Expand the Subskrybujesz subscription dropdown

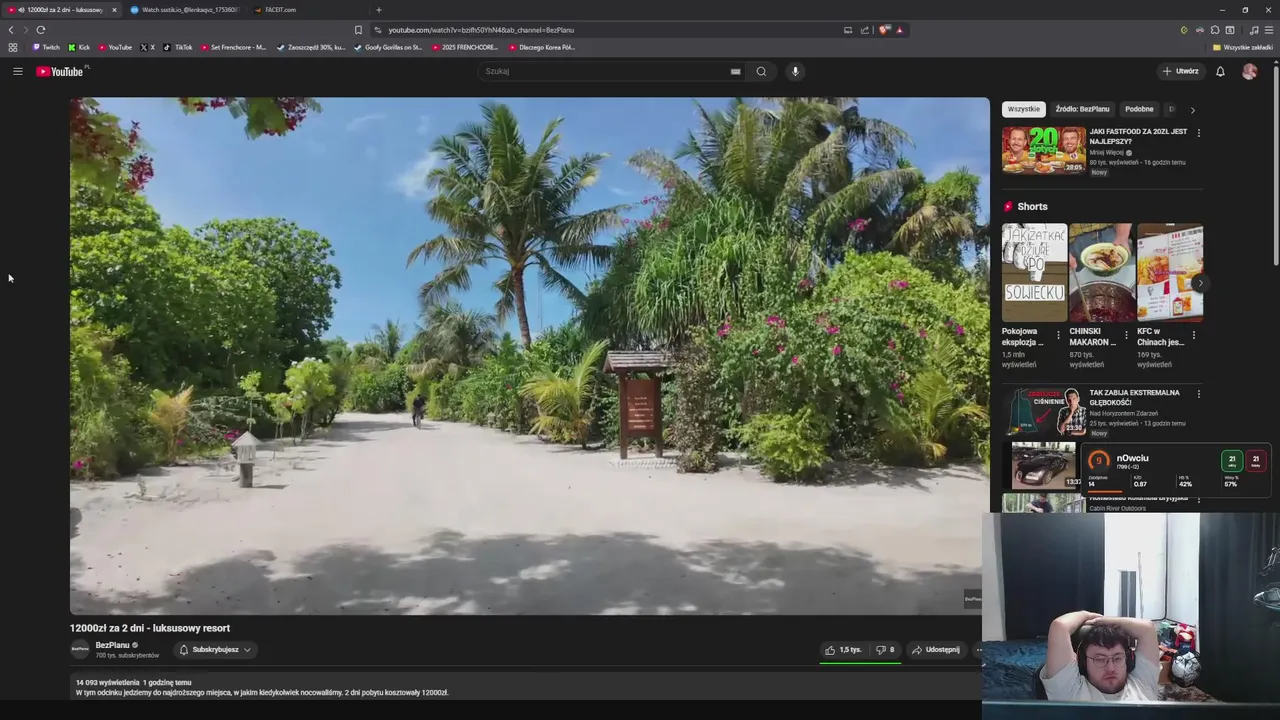click(214, 650)
